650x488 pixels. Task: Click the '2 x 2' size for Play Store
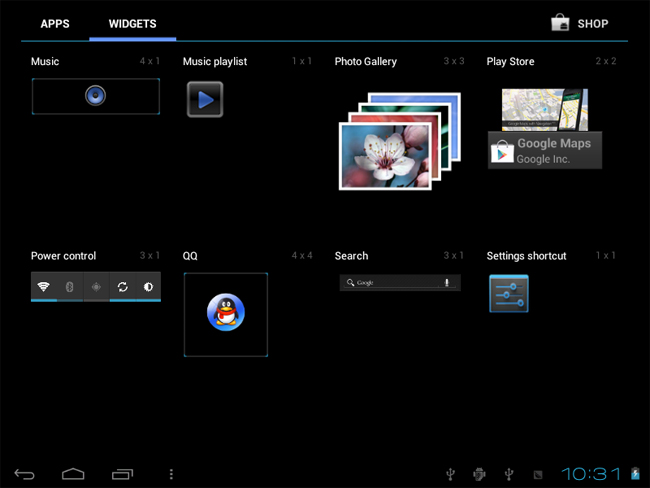(606, 61)
